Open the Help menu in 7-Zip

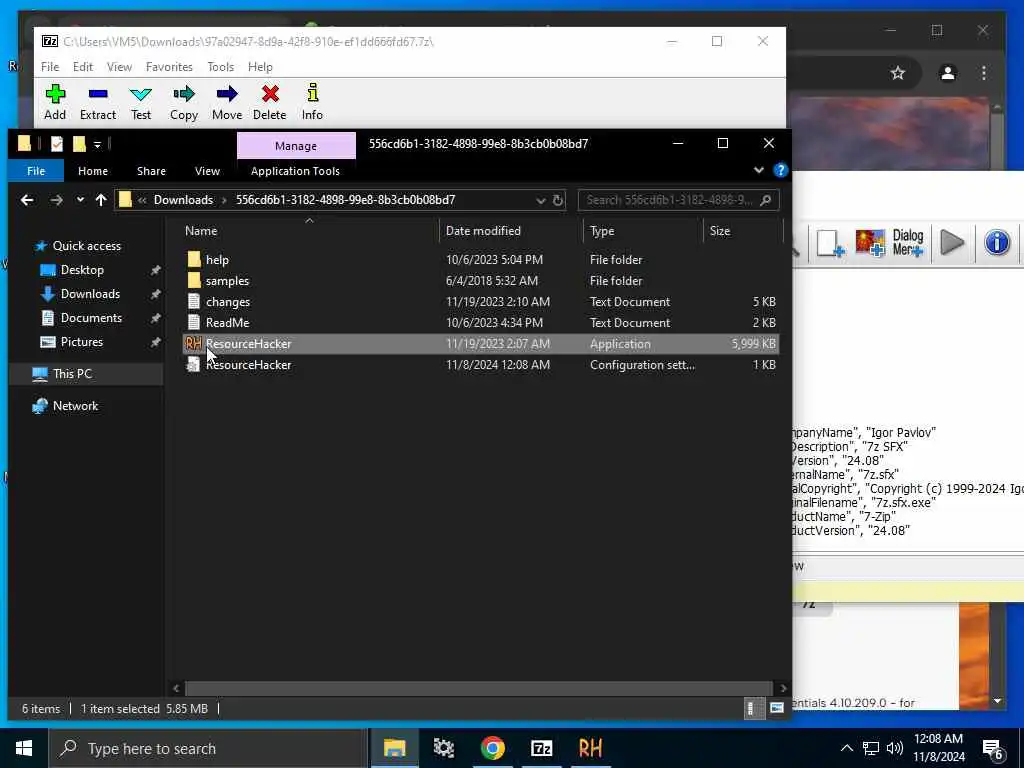[260, 67]
